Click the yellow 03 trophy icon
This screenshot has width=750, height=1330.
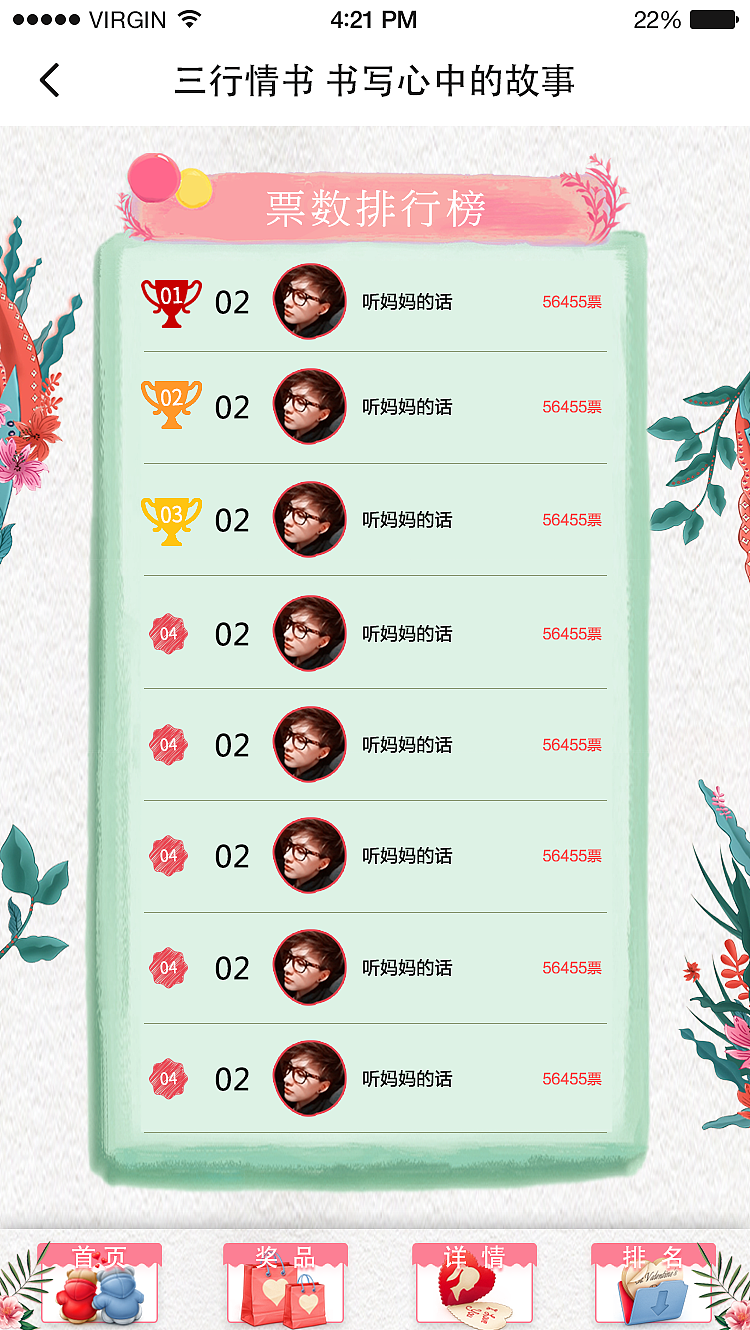(171, 520)
